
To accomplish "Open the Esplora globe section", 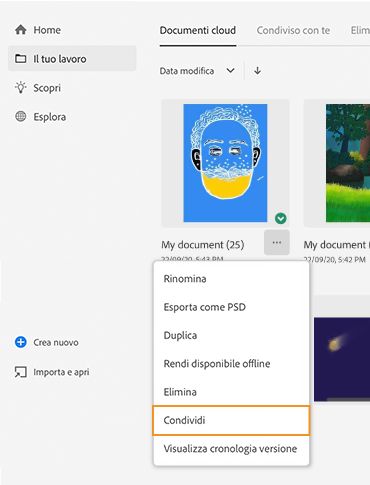I will pyautogui.click(x=41, y=117).
